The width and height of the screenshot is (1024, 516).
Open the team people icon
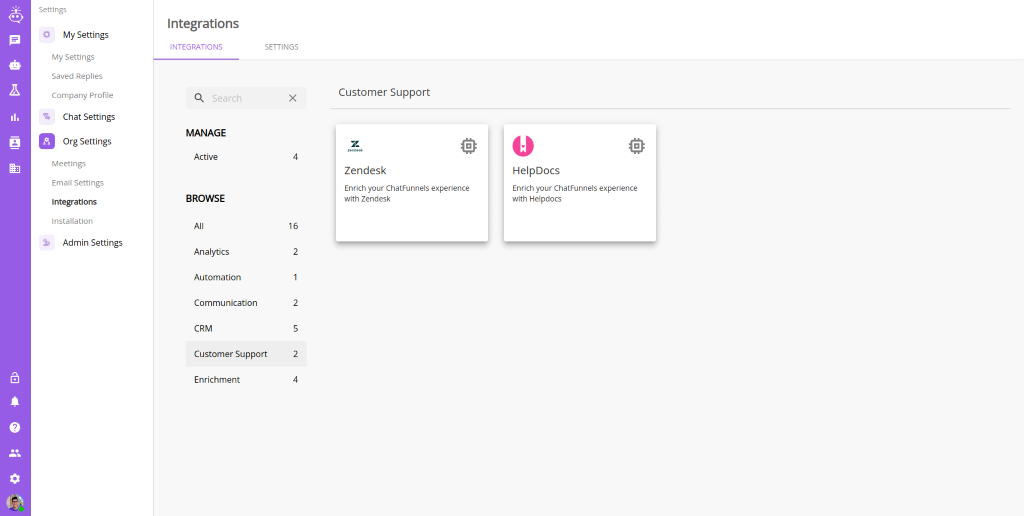(15, 453)
